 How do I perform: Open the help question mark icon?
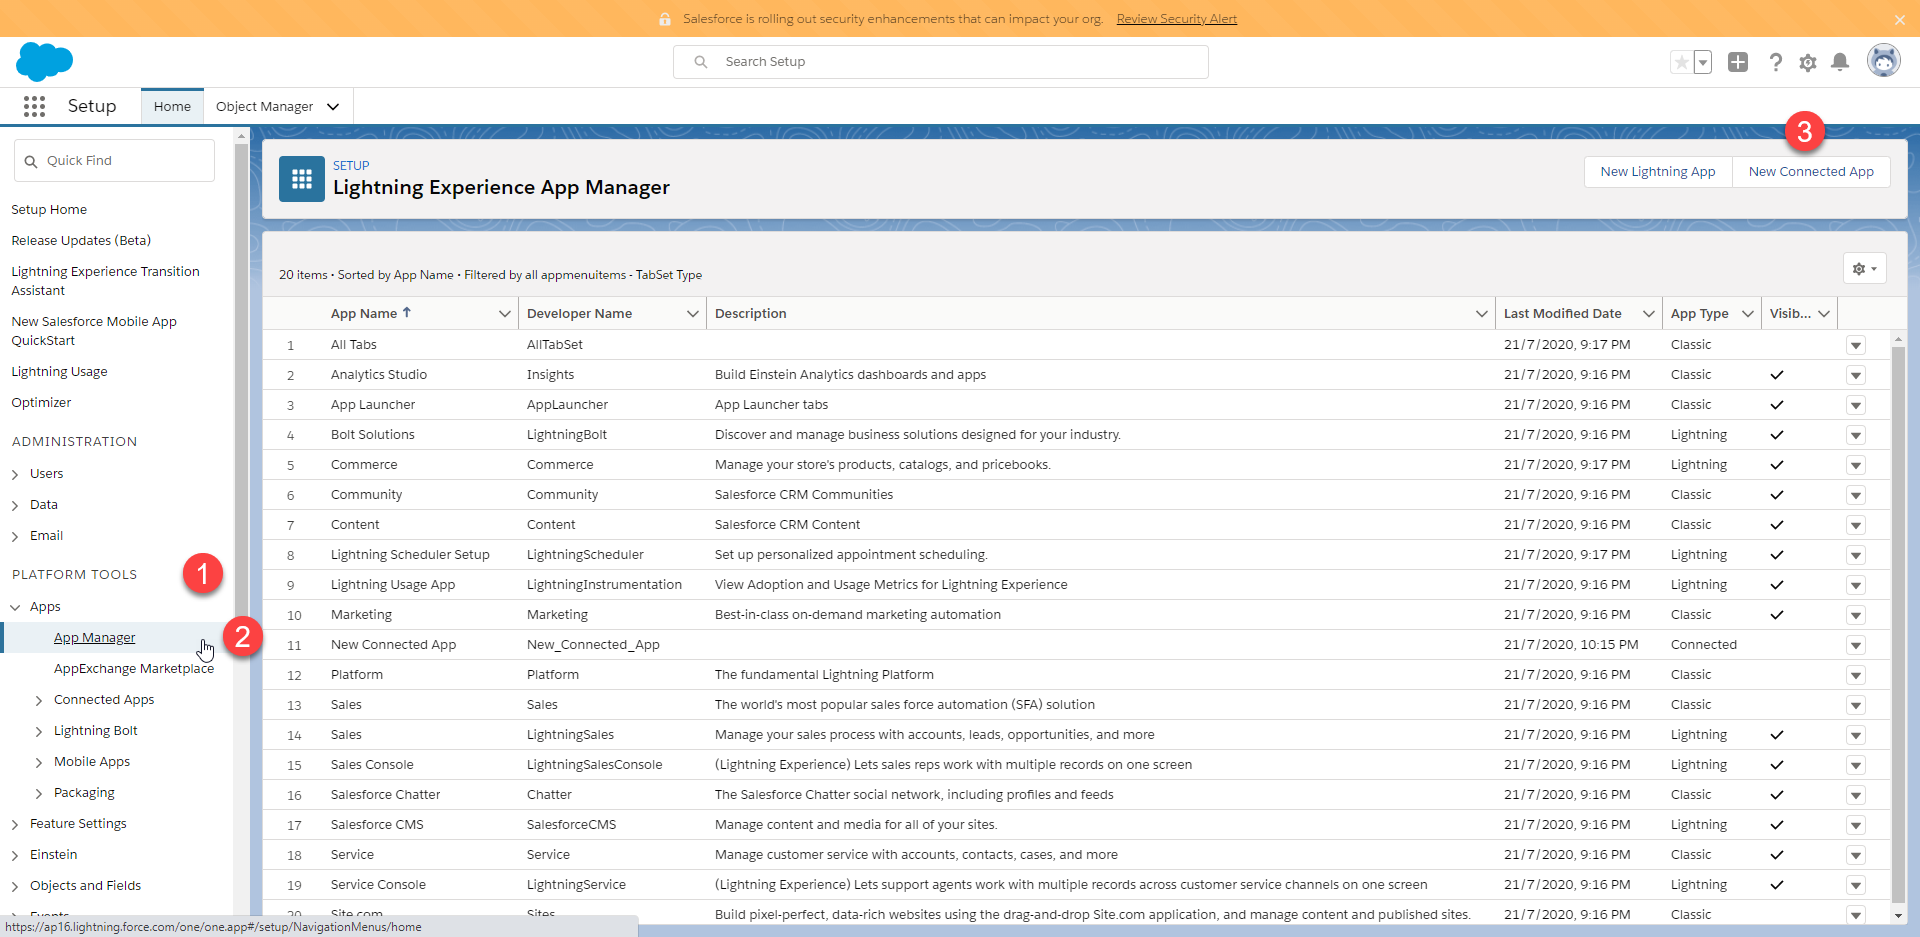pos(1775,62)
